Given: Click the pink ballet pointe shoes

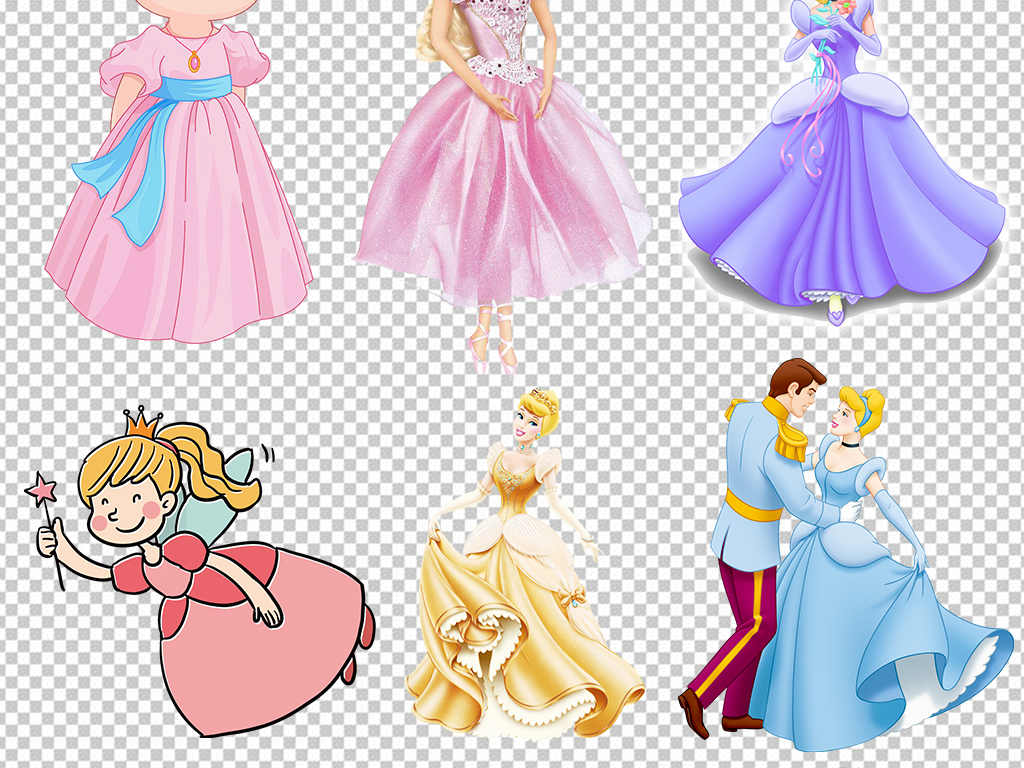Looking at the screenshot, I should 492,340.
